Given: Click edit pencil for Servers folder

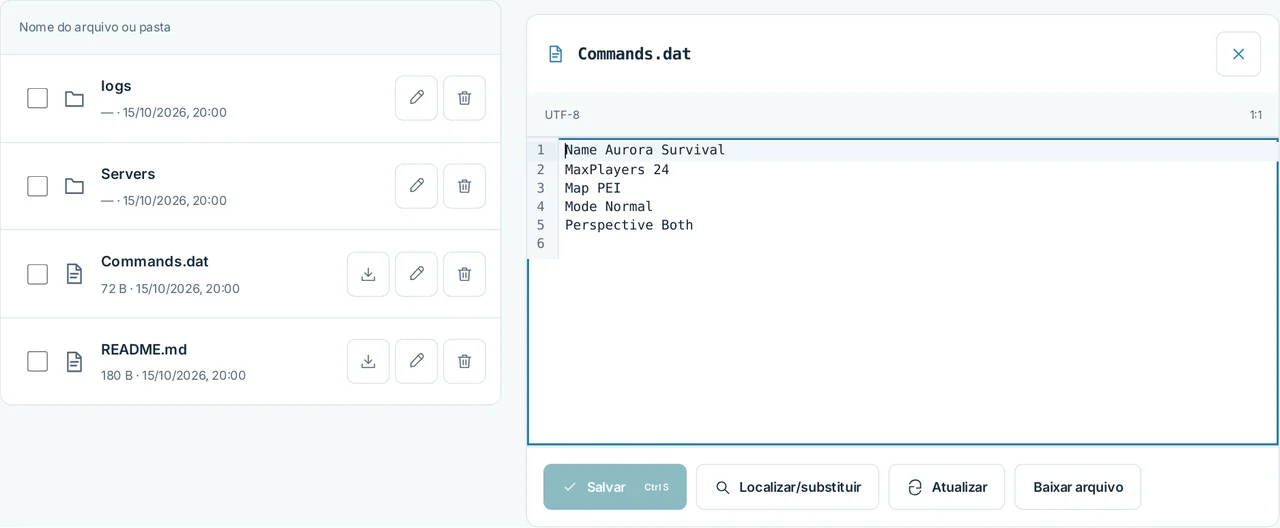Looking at the screenshot, I should (x=416, y=186).
